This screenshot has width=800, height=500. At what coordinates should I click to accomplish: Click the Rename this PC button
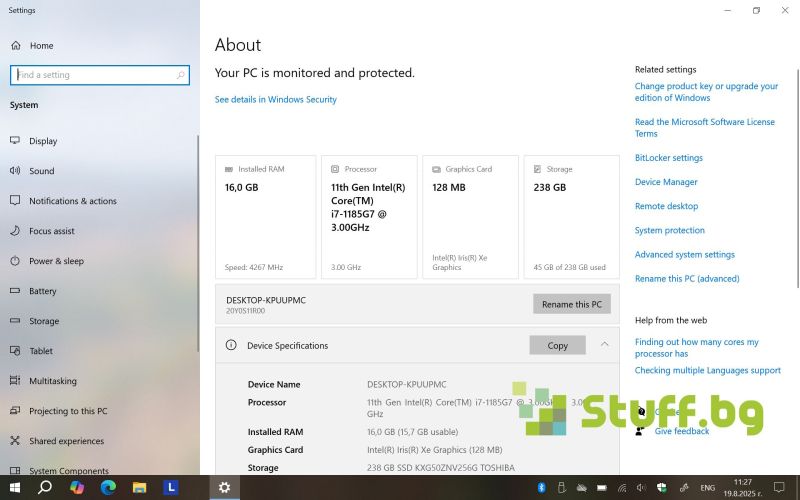coord(571,304)
